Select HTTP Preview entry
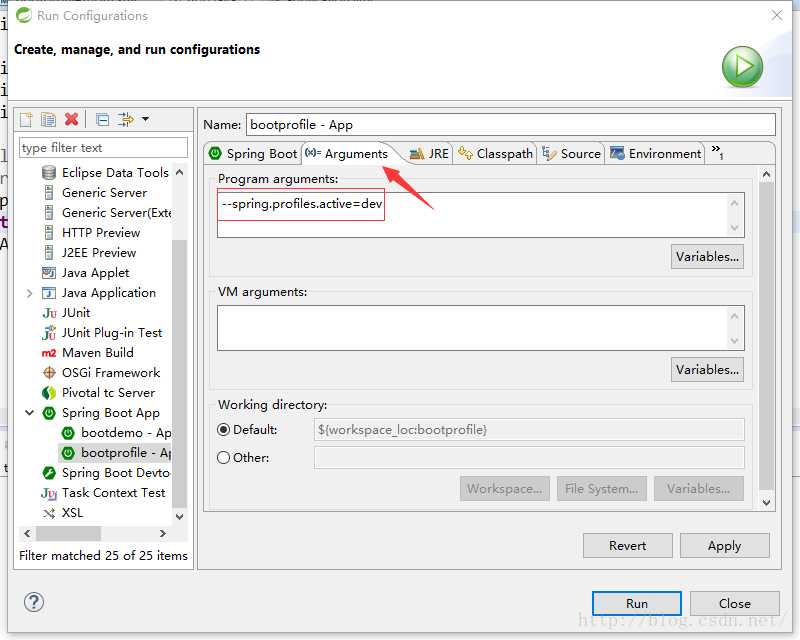This screenshot has width=800, height=640. coord(101,233)
